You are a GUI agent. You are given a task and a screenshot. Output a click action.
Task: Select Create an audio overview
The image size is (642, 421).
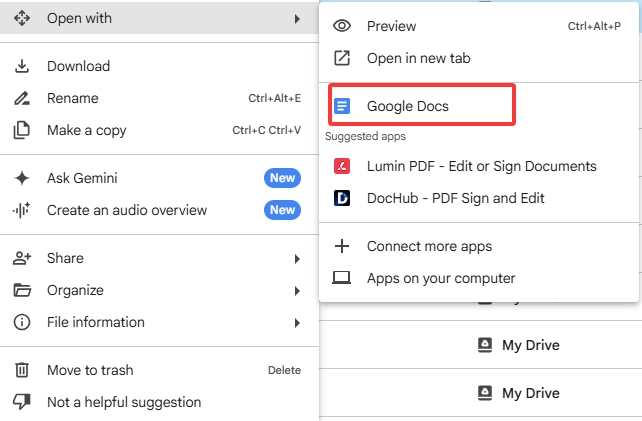(159, 210)
